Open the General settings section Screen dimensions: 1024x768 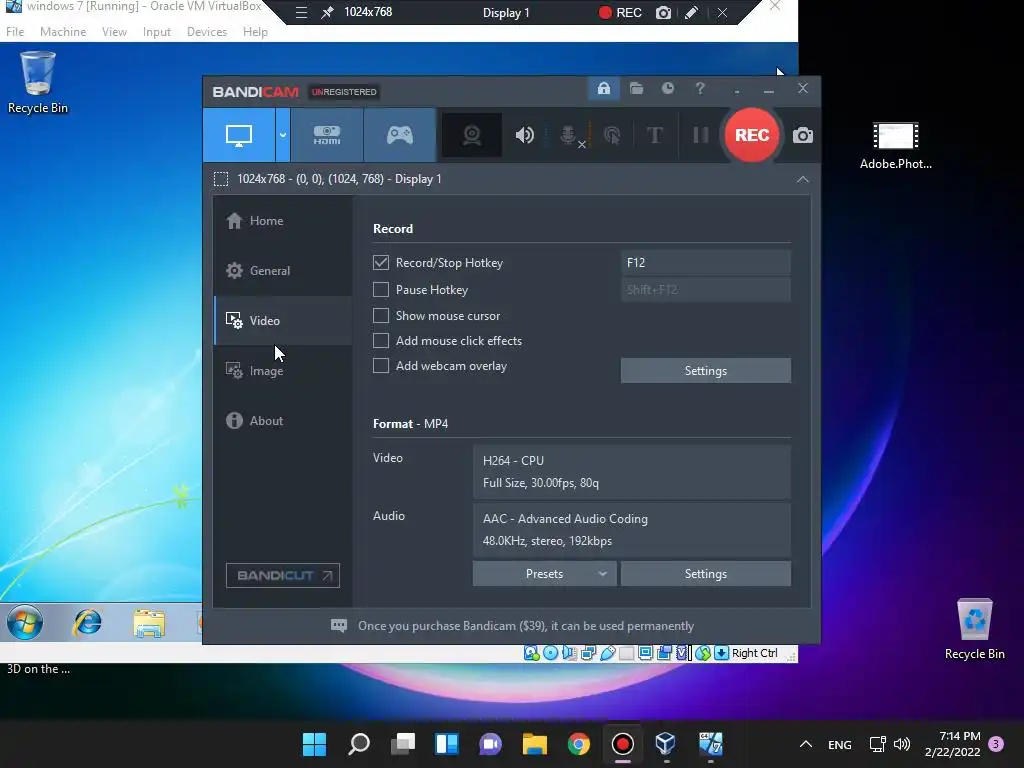point(282,270)
